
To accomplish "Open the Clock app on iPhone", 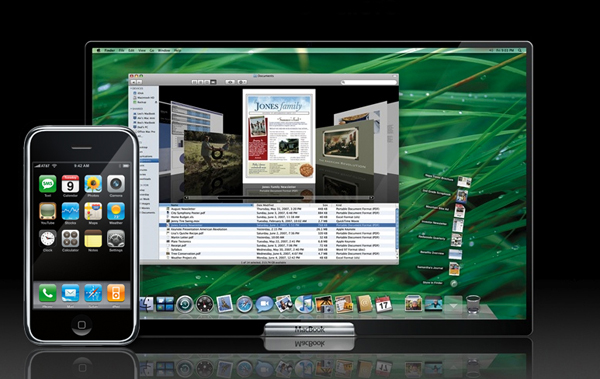I will pyautogui.click(x=47, y=239).
